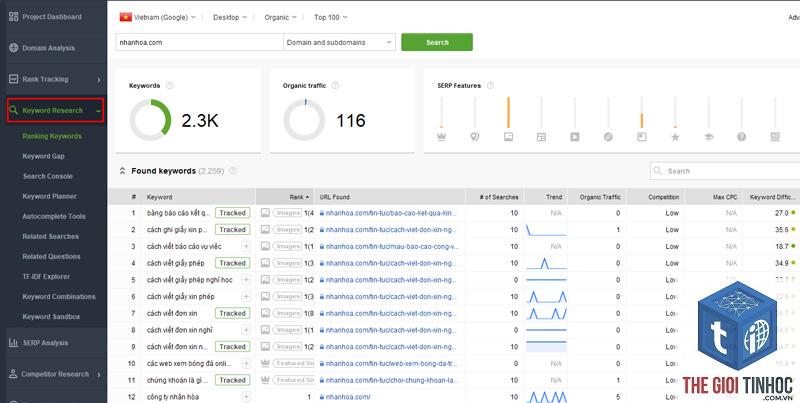Screen dimensions: 800x403
Task: Open TF-IDF Explorer in sidebar
Action: pos(46,276)
